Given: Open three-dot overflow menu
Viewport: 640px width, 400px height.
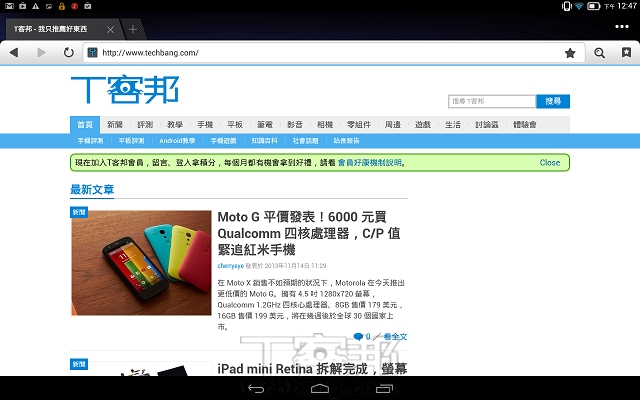Looking at the screenshot, I should point(622,27).
